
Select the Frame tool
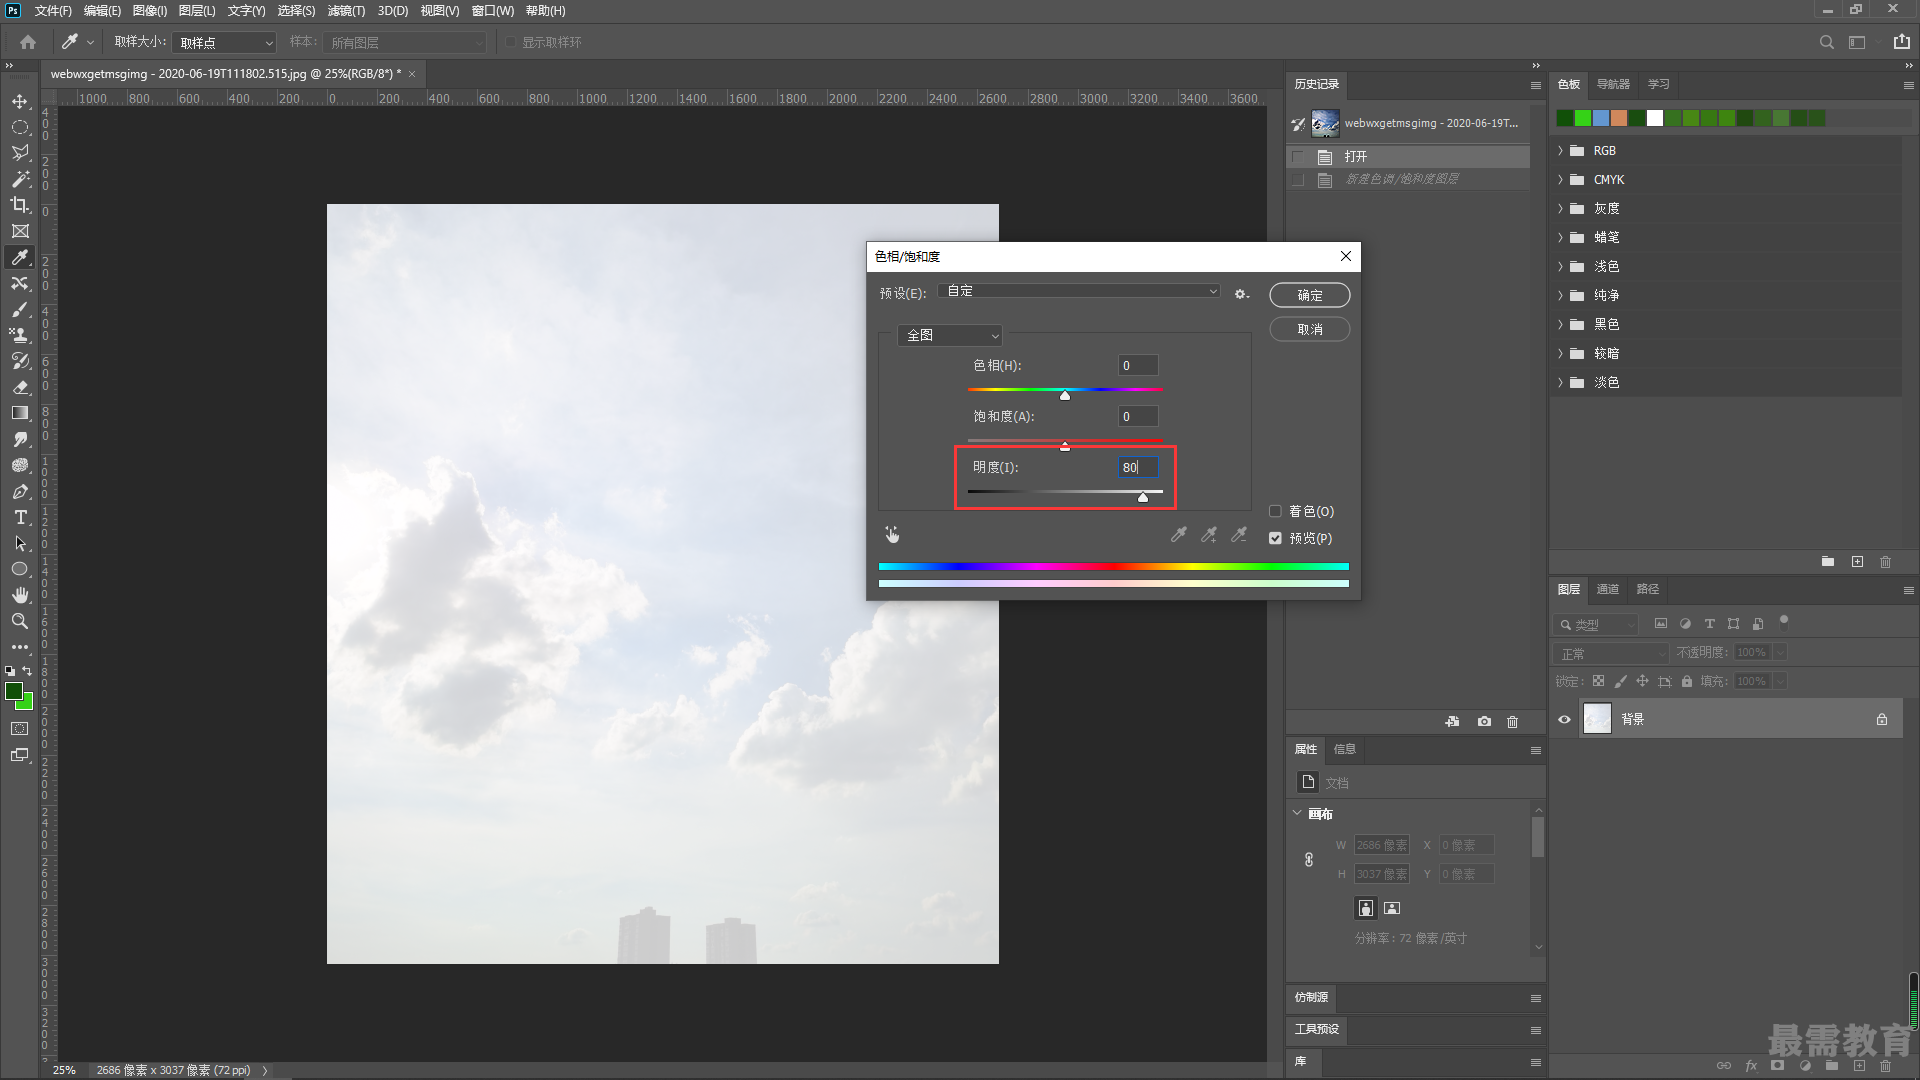point(20,231)
